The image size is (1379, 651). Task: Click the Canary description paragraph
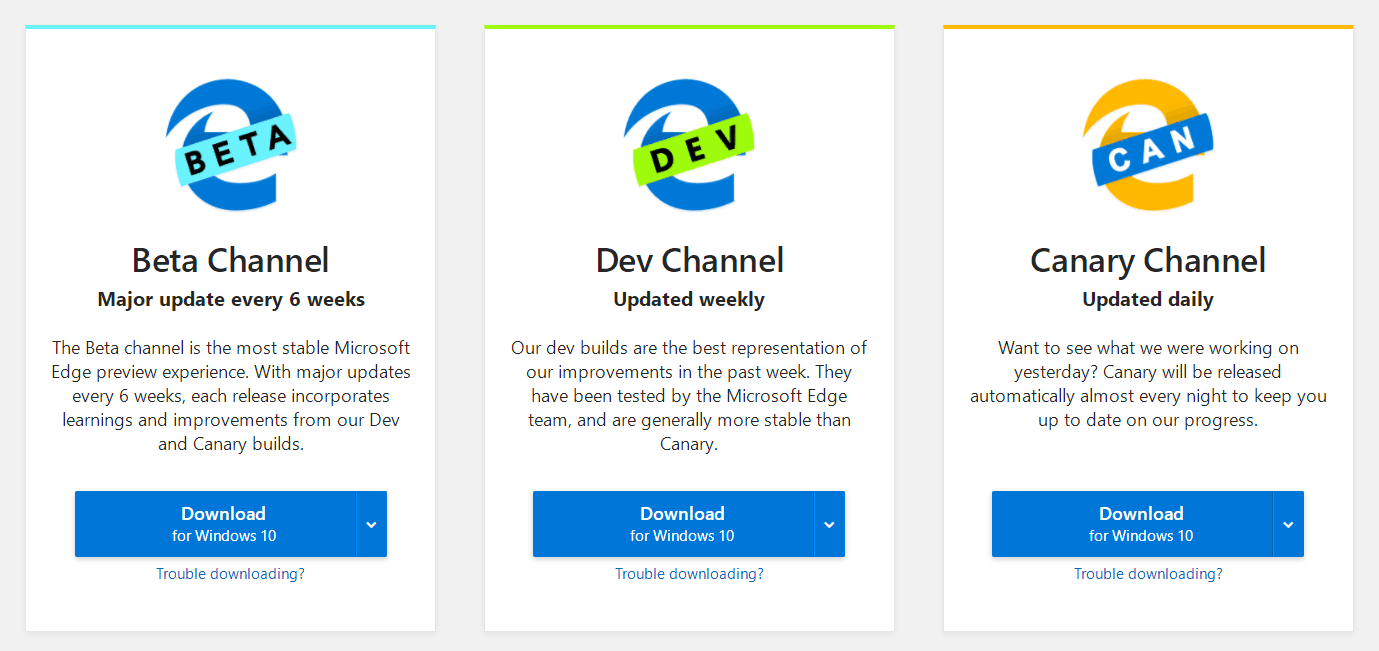coord(1148,384)
